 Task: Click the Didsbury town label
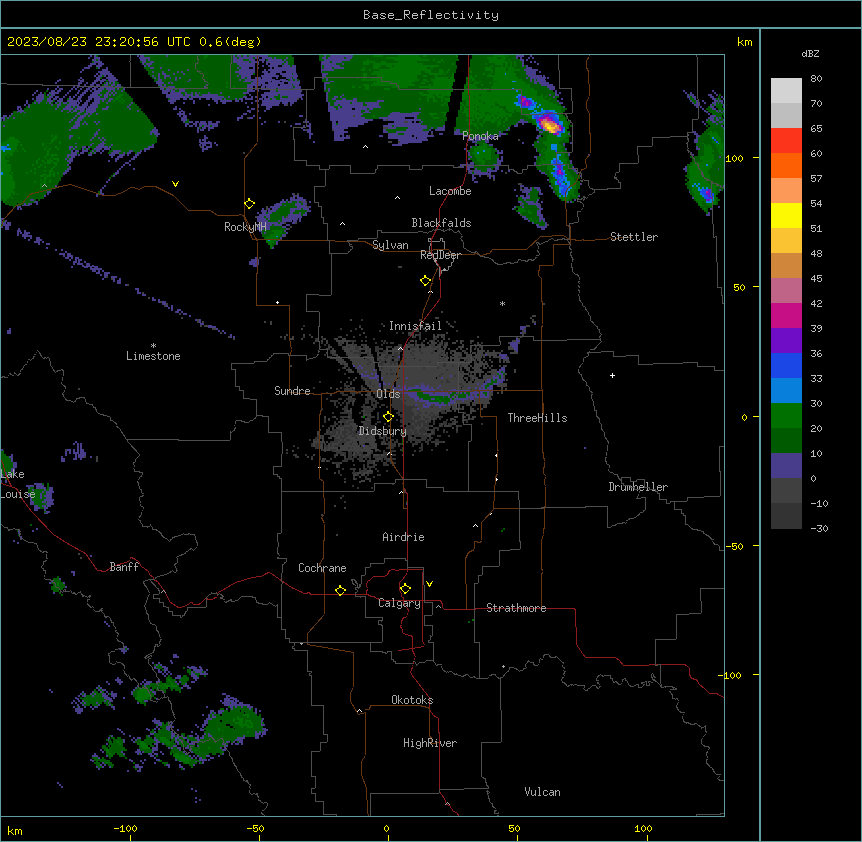383,431
